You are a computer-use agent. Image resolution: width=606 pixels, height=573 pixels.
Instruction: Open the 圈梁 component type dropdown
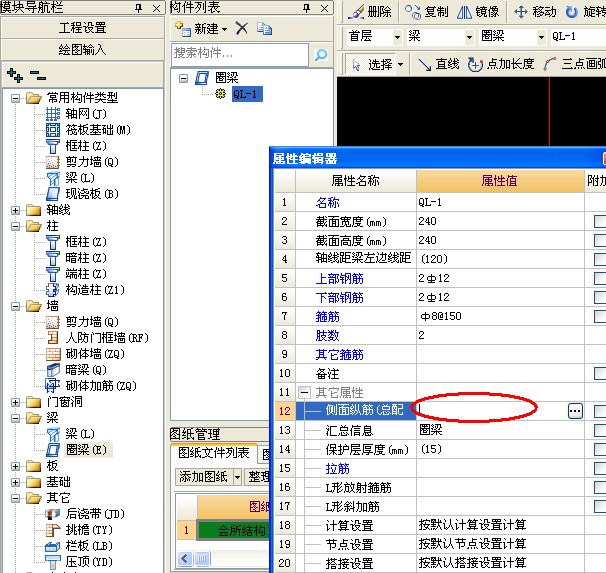[x=541, y=37]
